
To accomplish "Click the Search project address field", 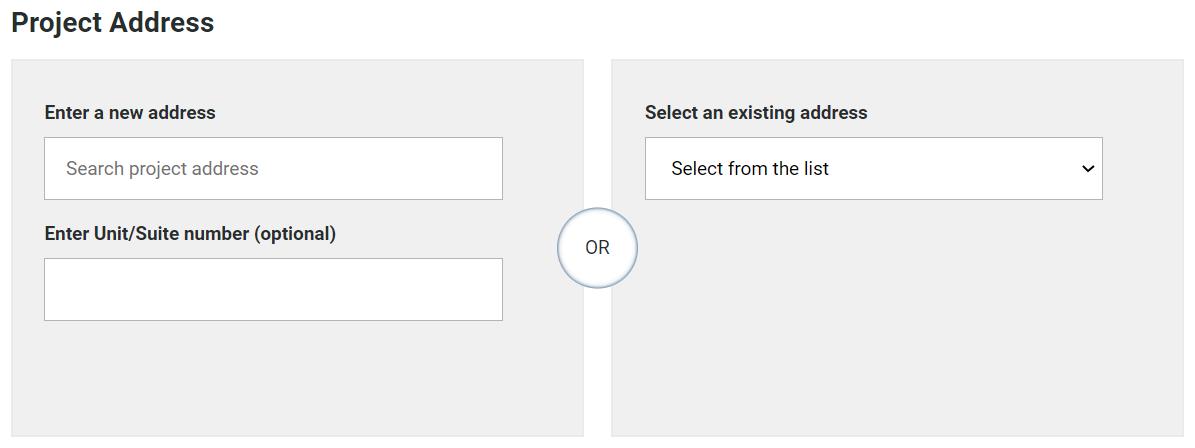I will (273, 169).
